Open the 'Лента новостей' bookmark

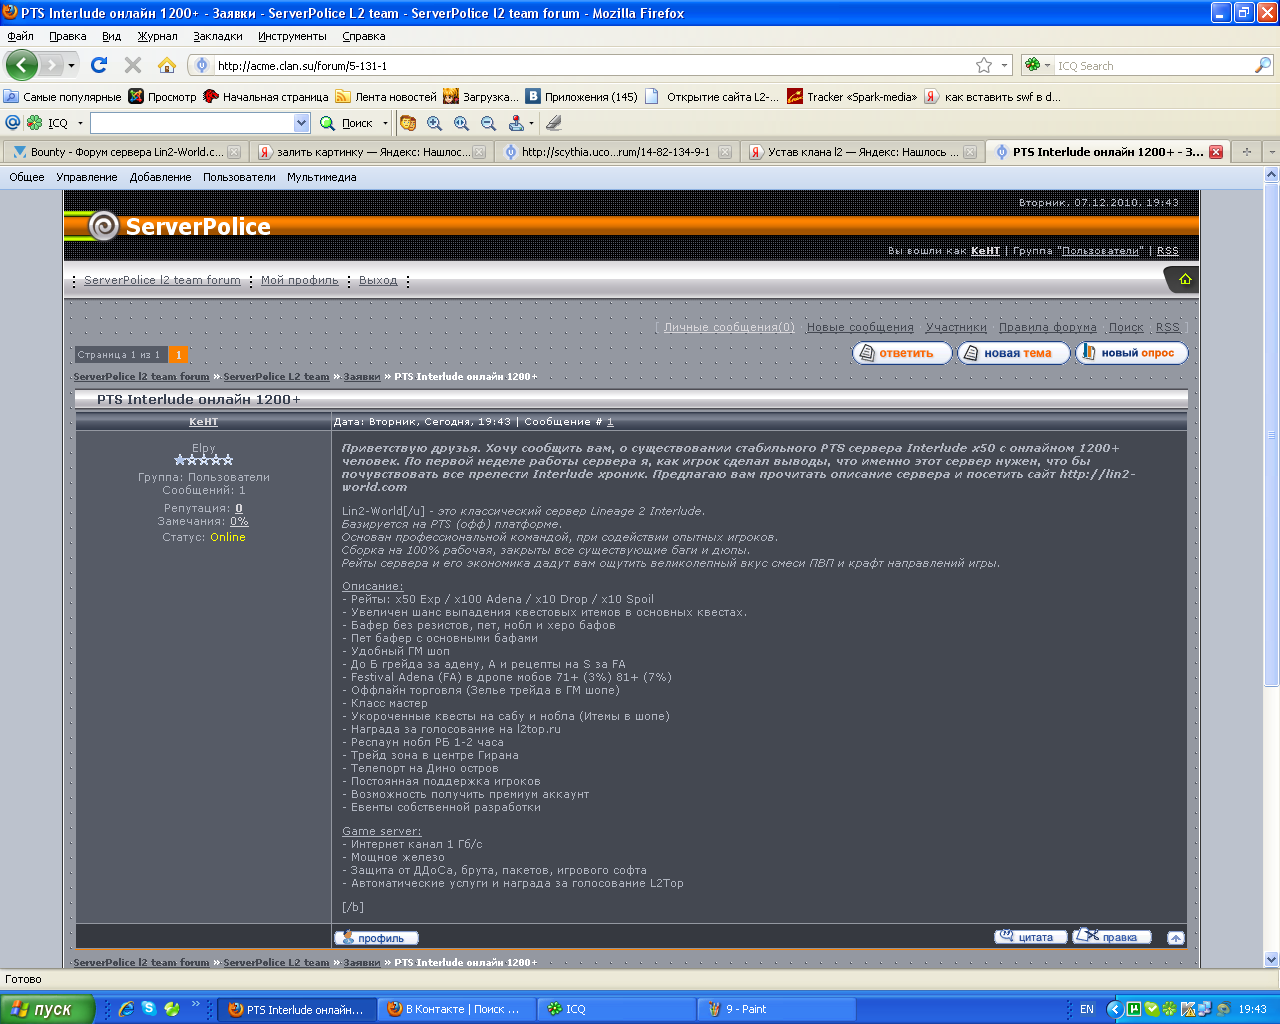coord(386,97)
